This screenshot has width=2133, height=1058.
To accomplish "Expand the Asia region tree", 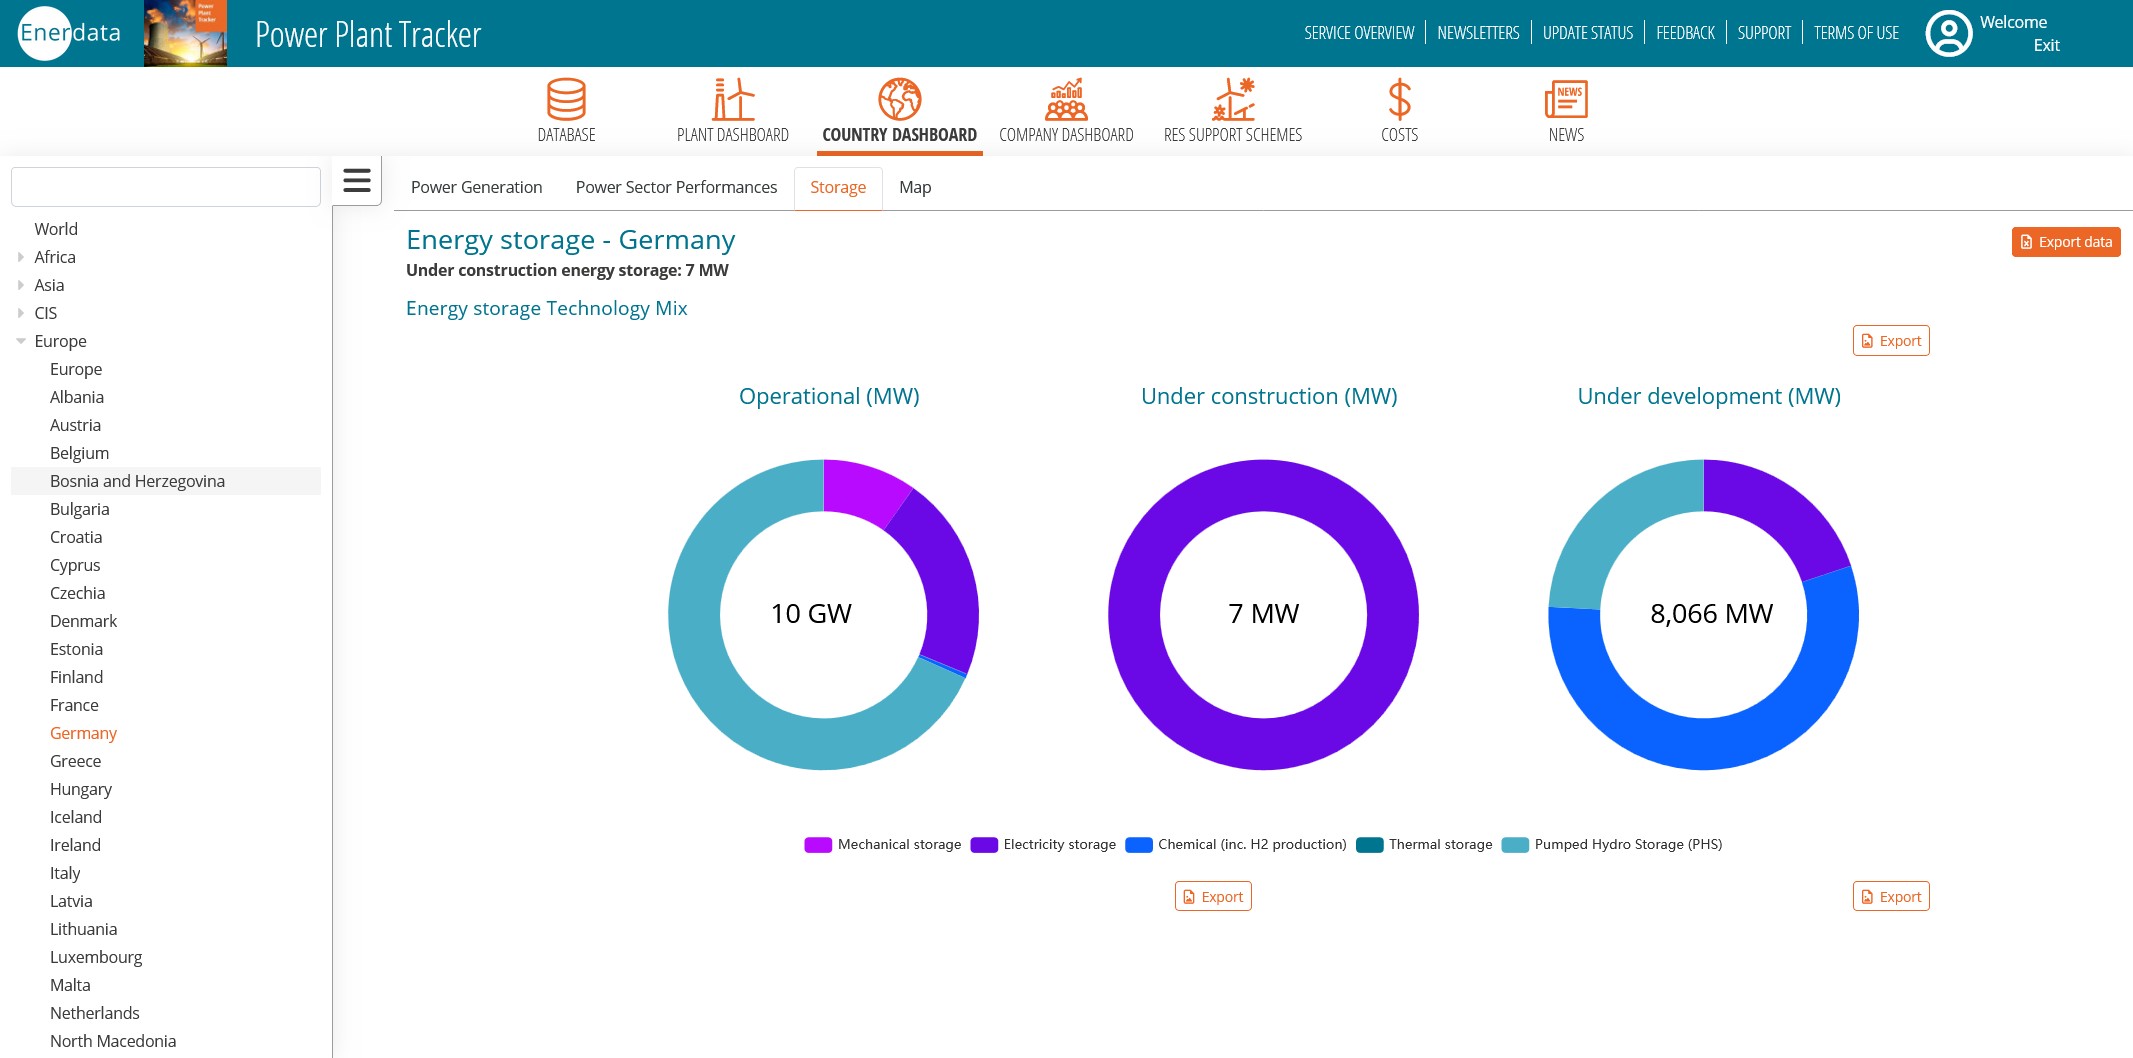I will click(21, 285).
